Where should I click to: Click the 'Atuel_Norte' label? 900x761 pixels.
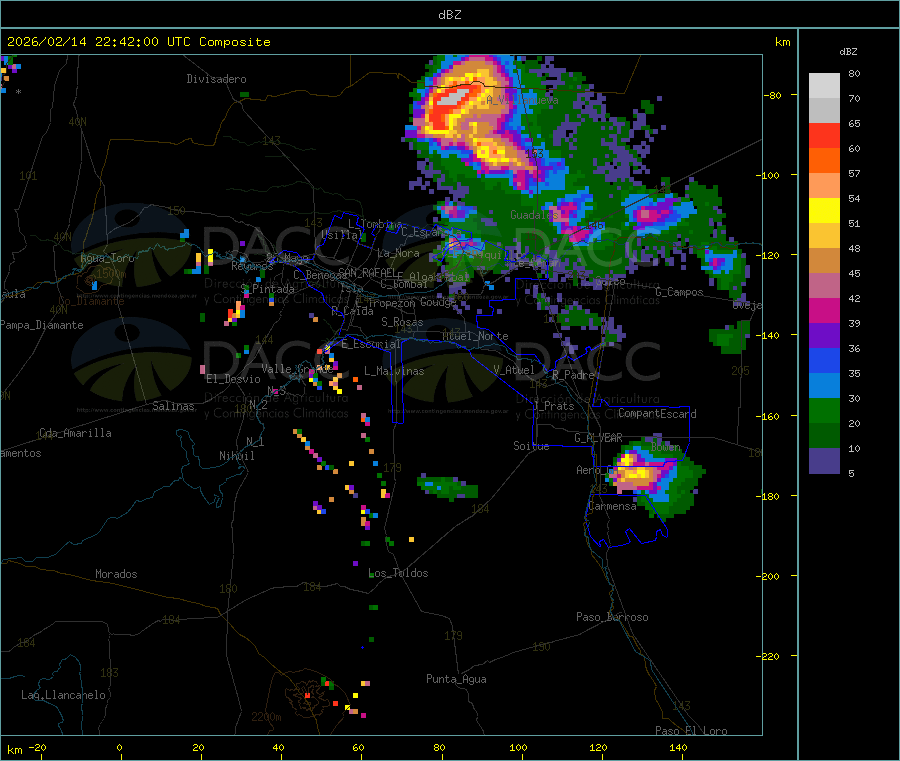point(475,336)
